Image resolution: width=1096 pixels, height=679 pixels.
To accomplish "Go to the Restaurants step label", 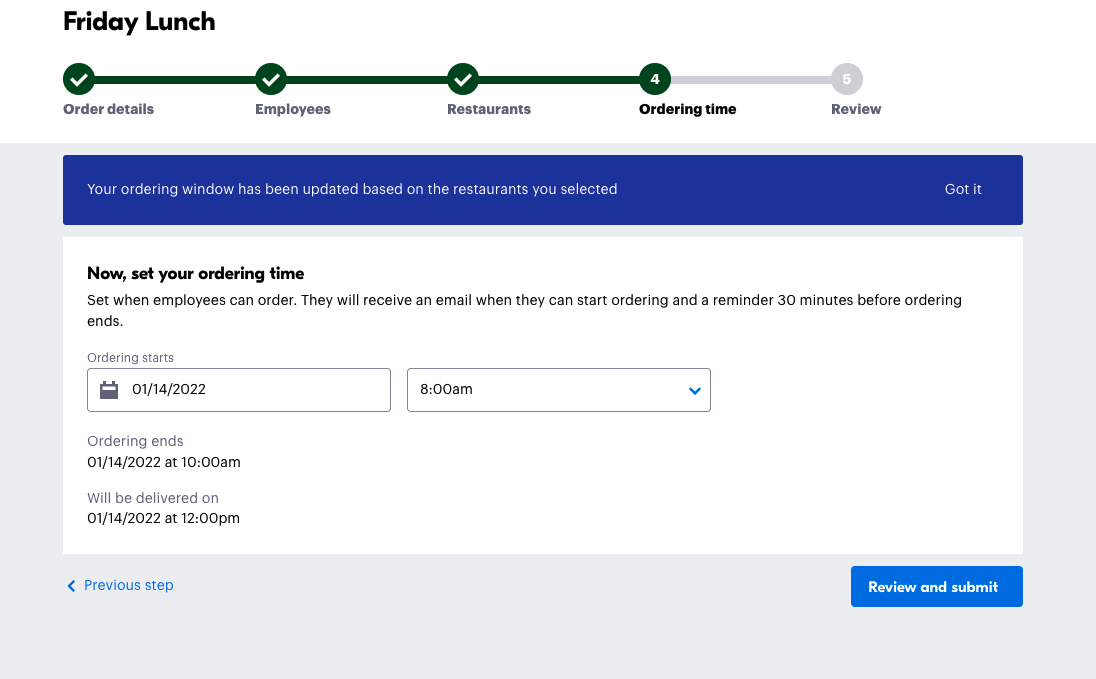I will pyautogui.click(x=489, y=109).
